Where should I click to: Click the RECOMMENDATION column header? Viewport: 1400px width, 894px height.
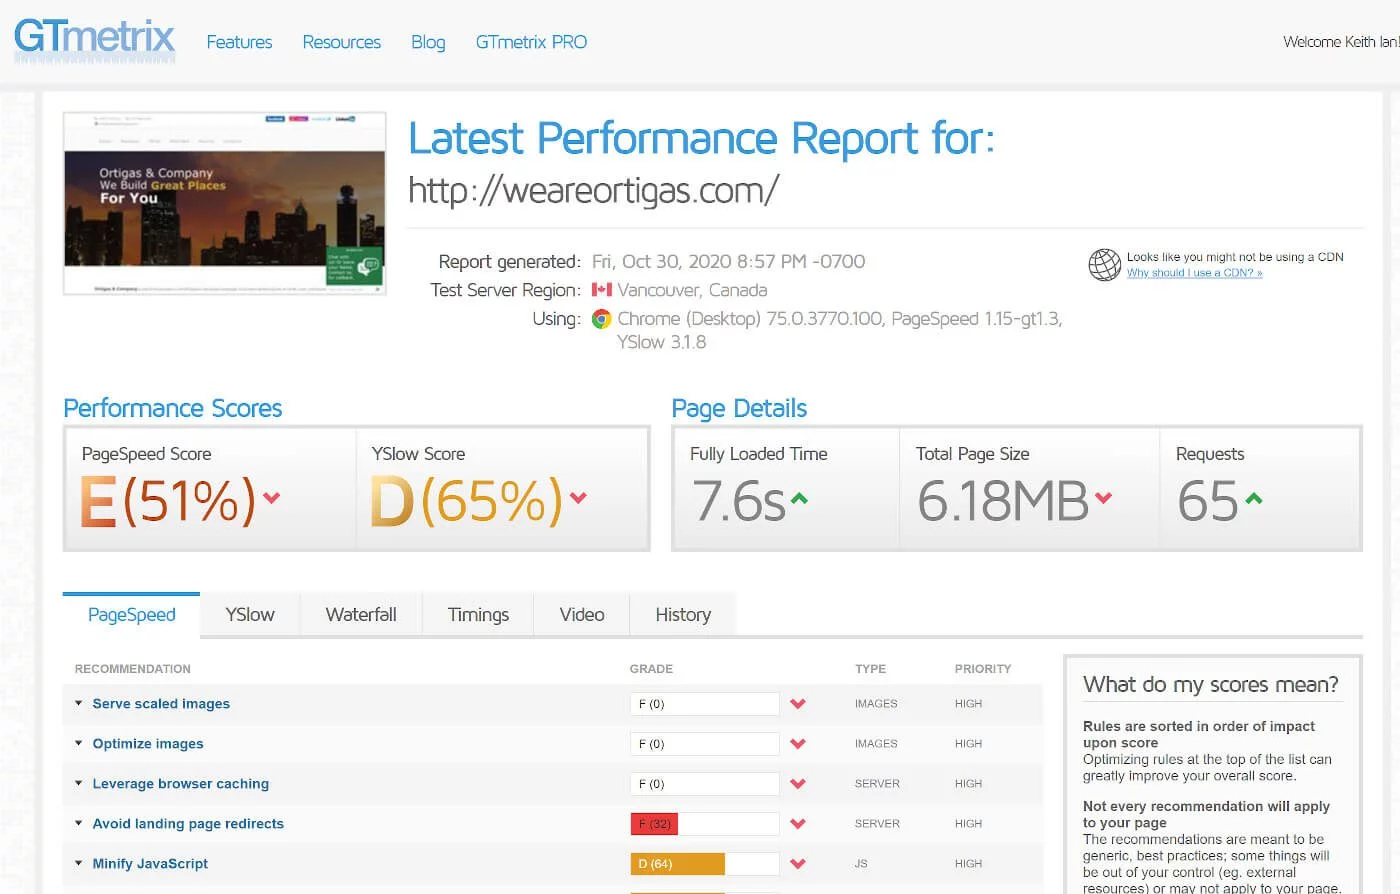132,669
